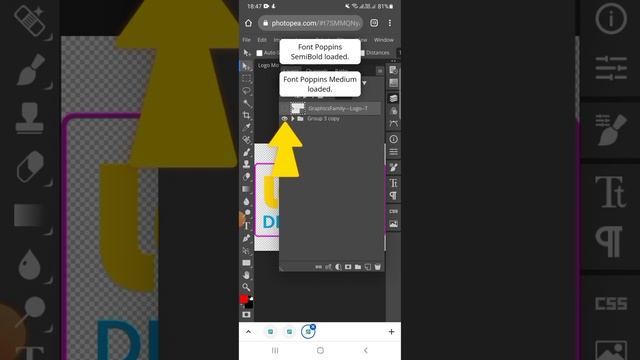This screenshot has height=360, width=640.
Task: Open the Window menu
Action: pos(384,40)
